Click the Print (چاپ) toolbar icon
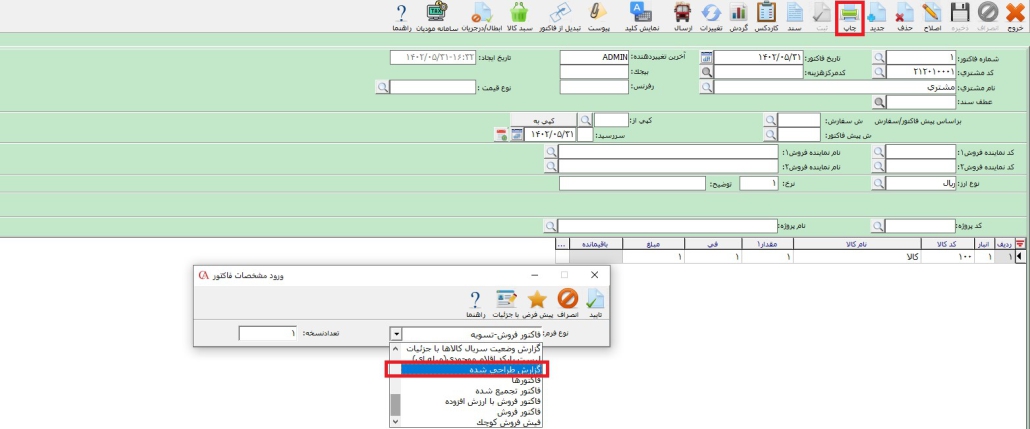This screenshot has height=429, width=1030. click(851, 15)
